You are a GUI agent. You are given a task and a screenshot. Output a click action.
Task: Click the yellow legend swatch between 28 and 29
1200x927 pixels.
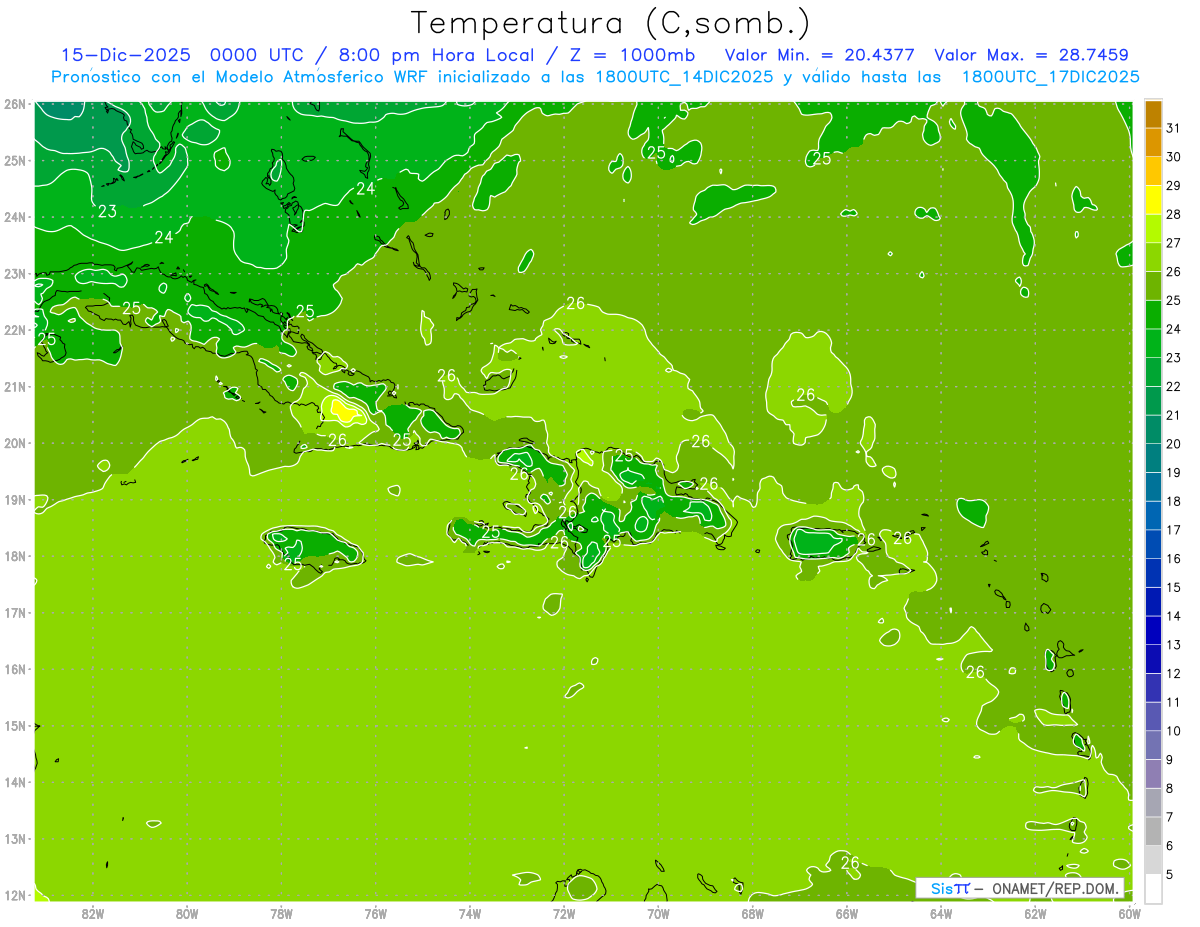(x=1153, y=200)
